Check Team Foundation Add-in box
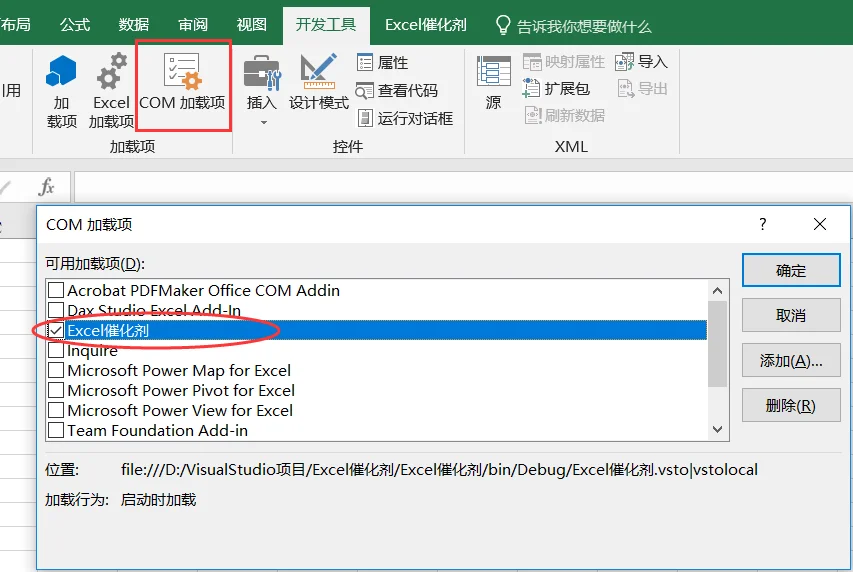The image size is (853, 572). tap(56, 430)
